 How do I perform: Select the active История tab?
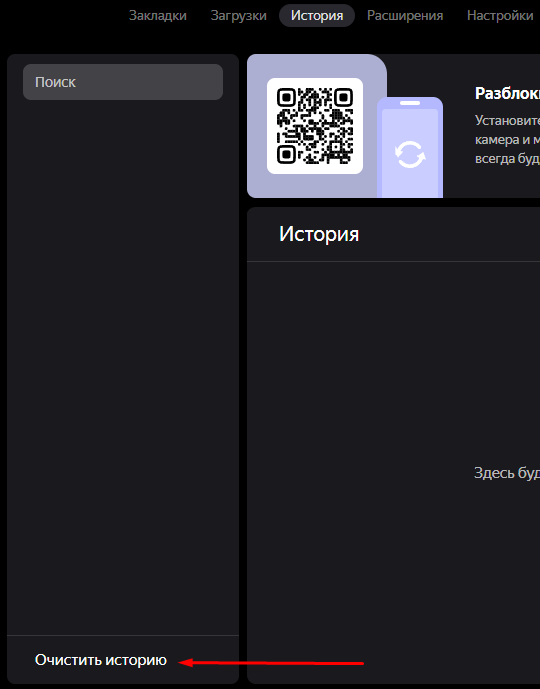tap(317, 16)
